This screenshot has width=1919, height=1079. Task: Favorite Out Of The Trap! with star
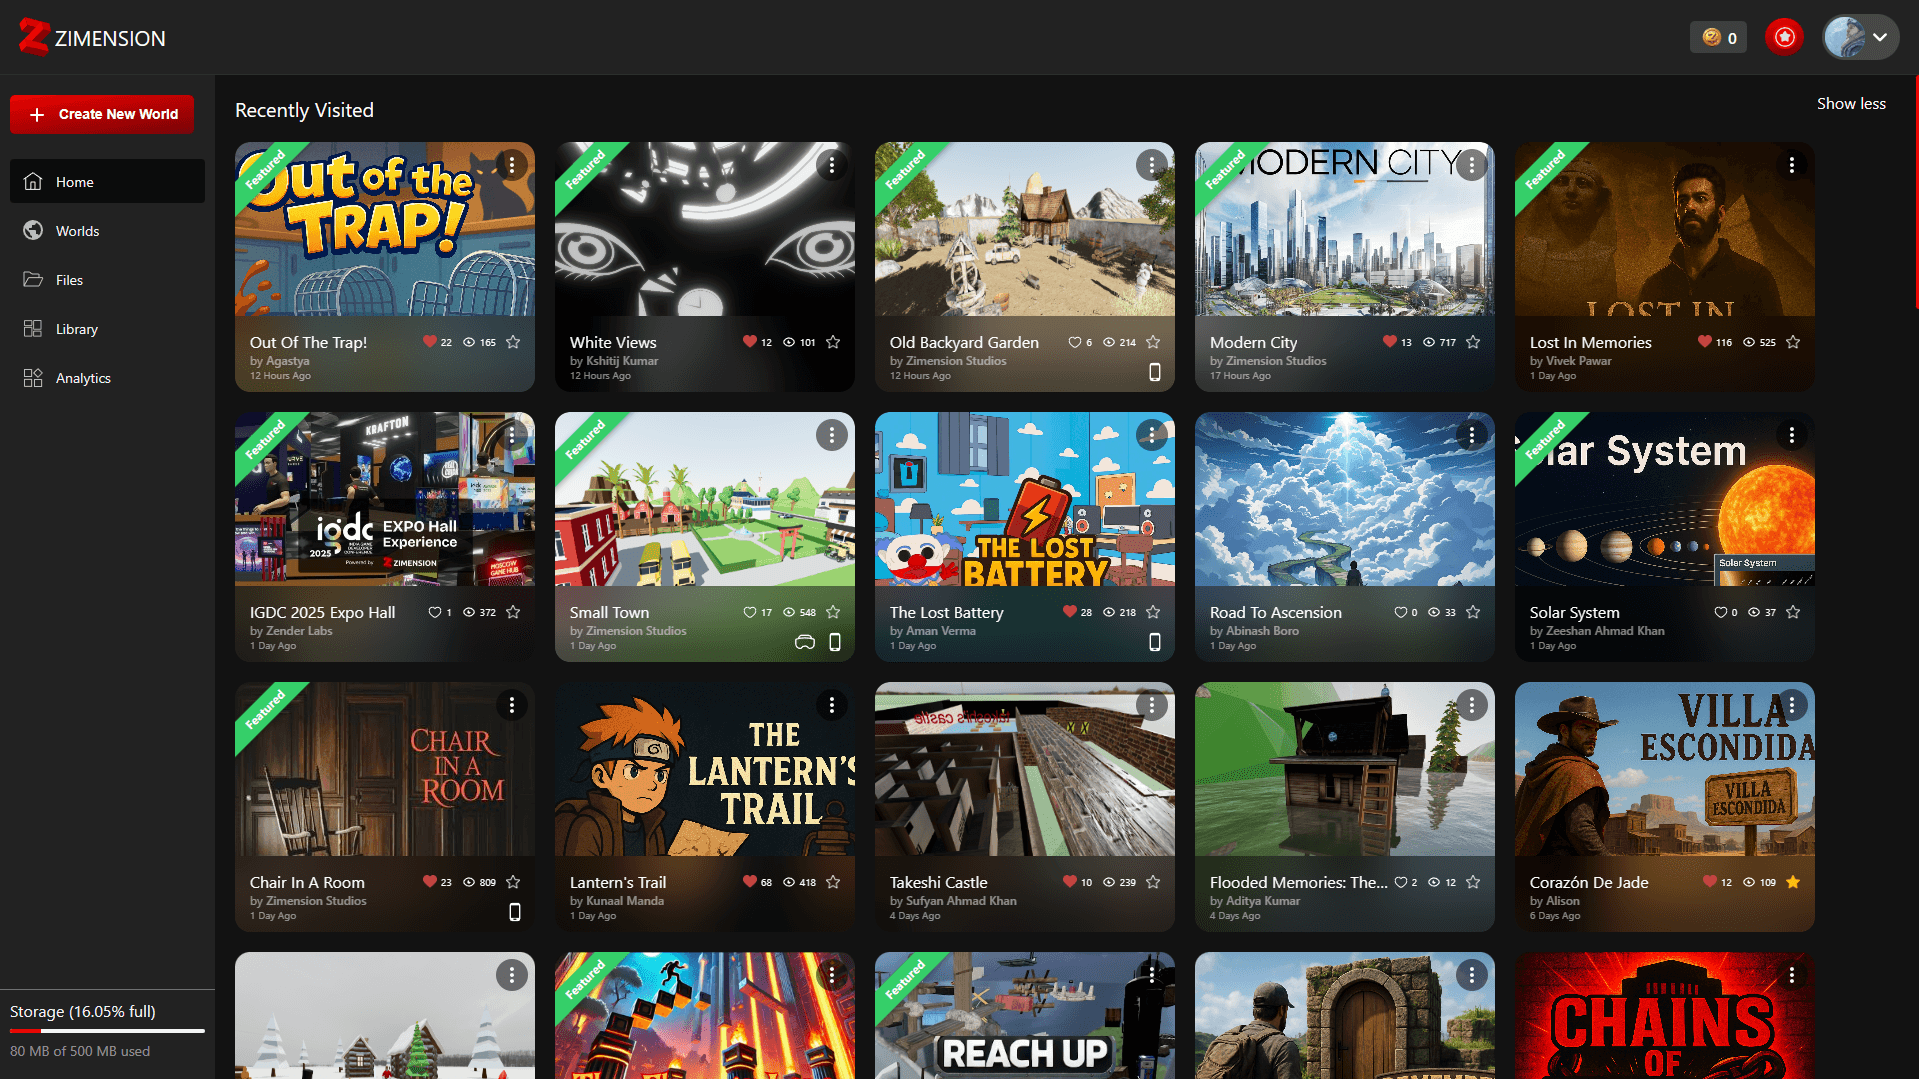click(x=513, y=342)
